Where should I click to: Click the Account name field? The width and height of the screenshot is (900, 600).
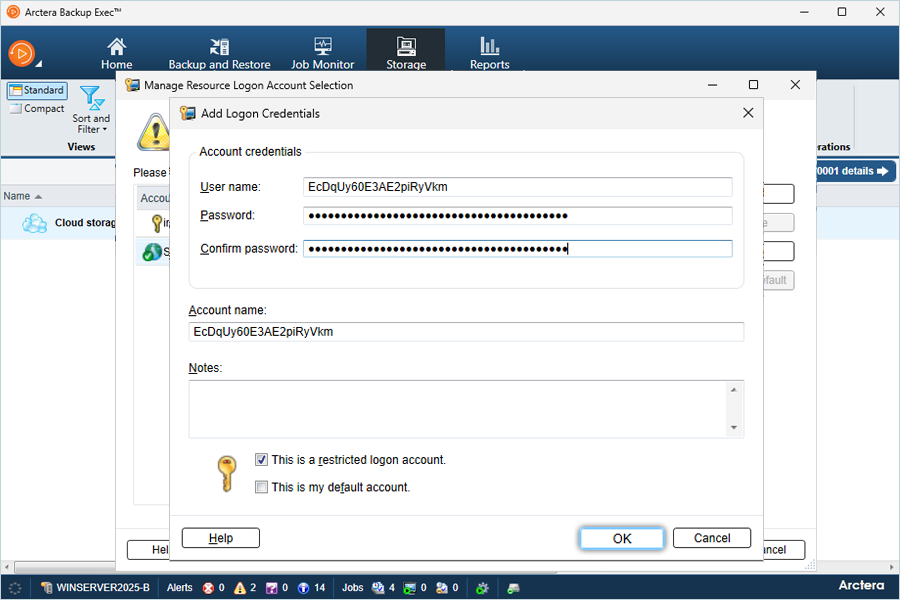pos(466,332)
